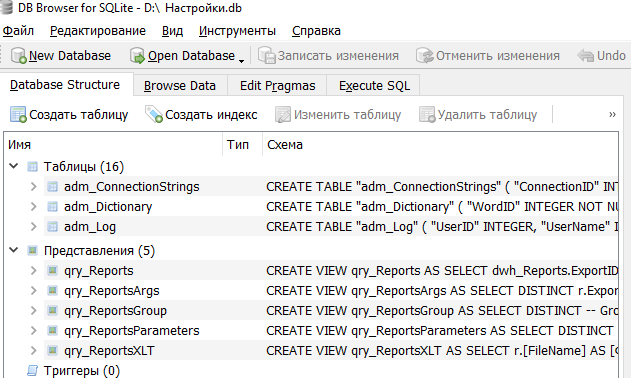Open the dropdown arrow next to Open Database
This screenshot has width=631, height=378.
[x=241, y=61]
